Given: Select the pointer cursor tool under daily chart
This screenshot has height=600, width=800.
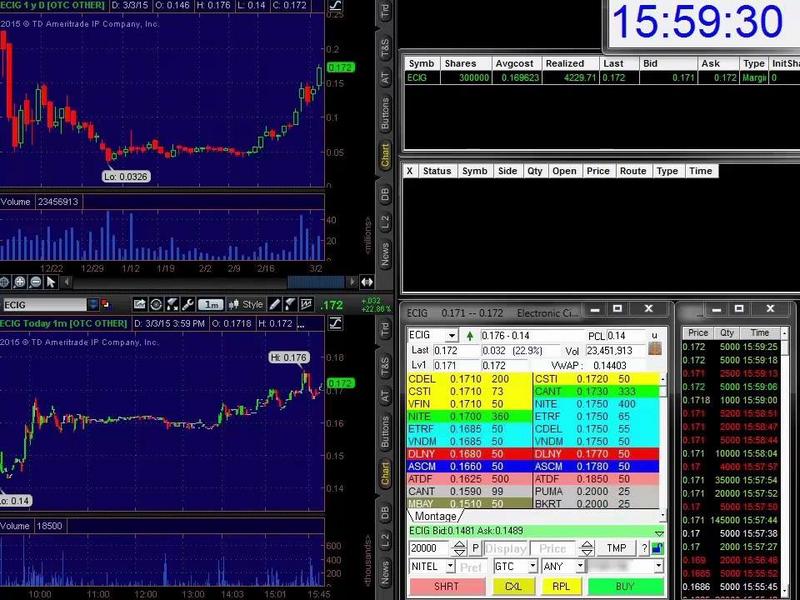Looking at the screenshot, I should click(x=51, y=282).
